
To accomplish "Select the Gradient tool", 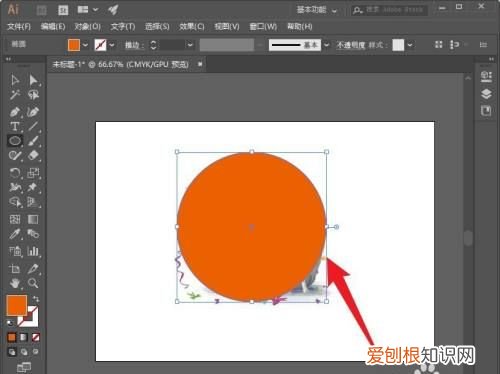I will pos(33,219).
